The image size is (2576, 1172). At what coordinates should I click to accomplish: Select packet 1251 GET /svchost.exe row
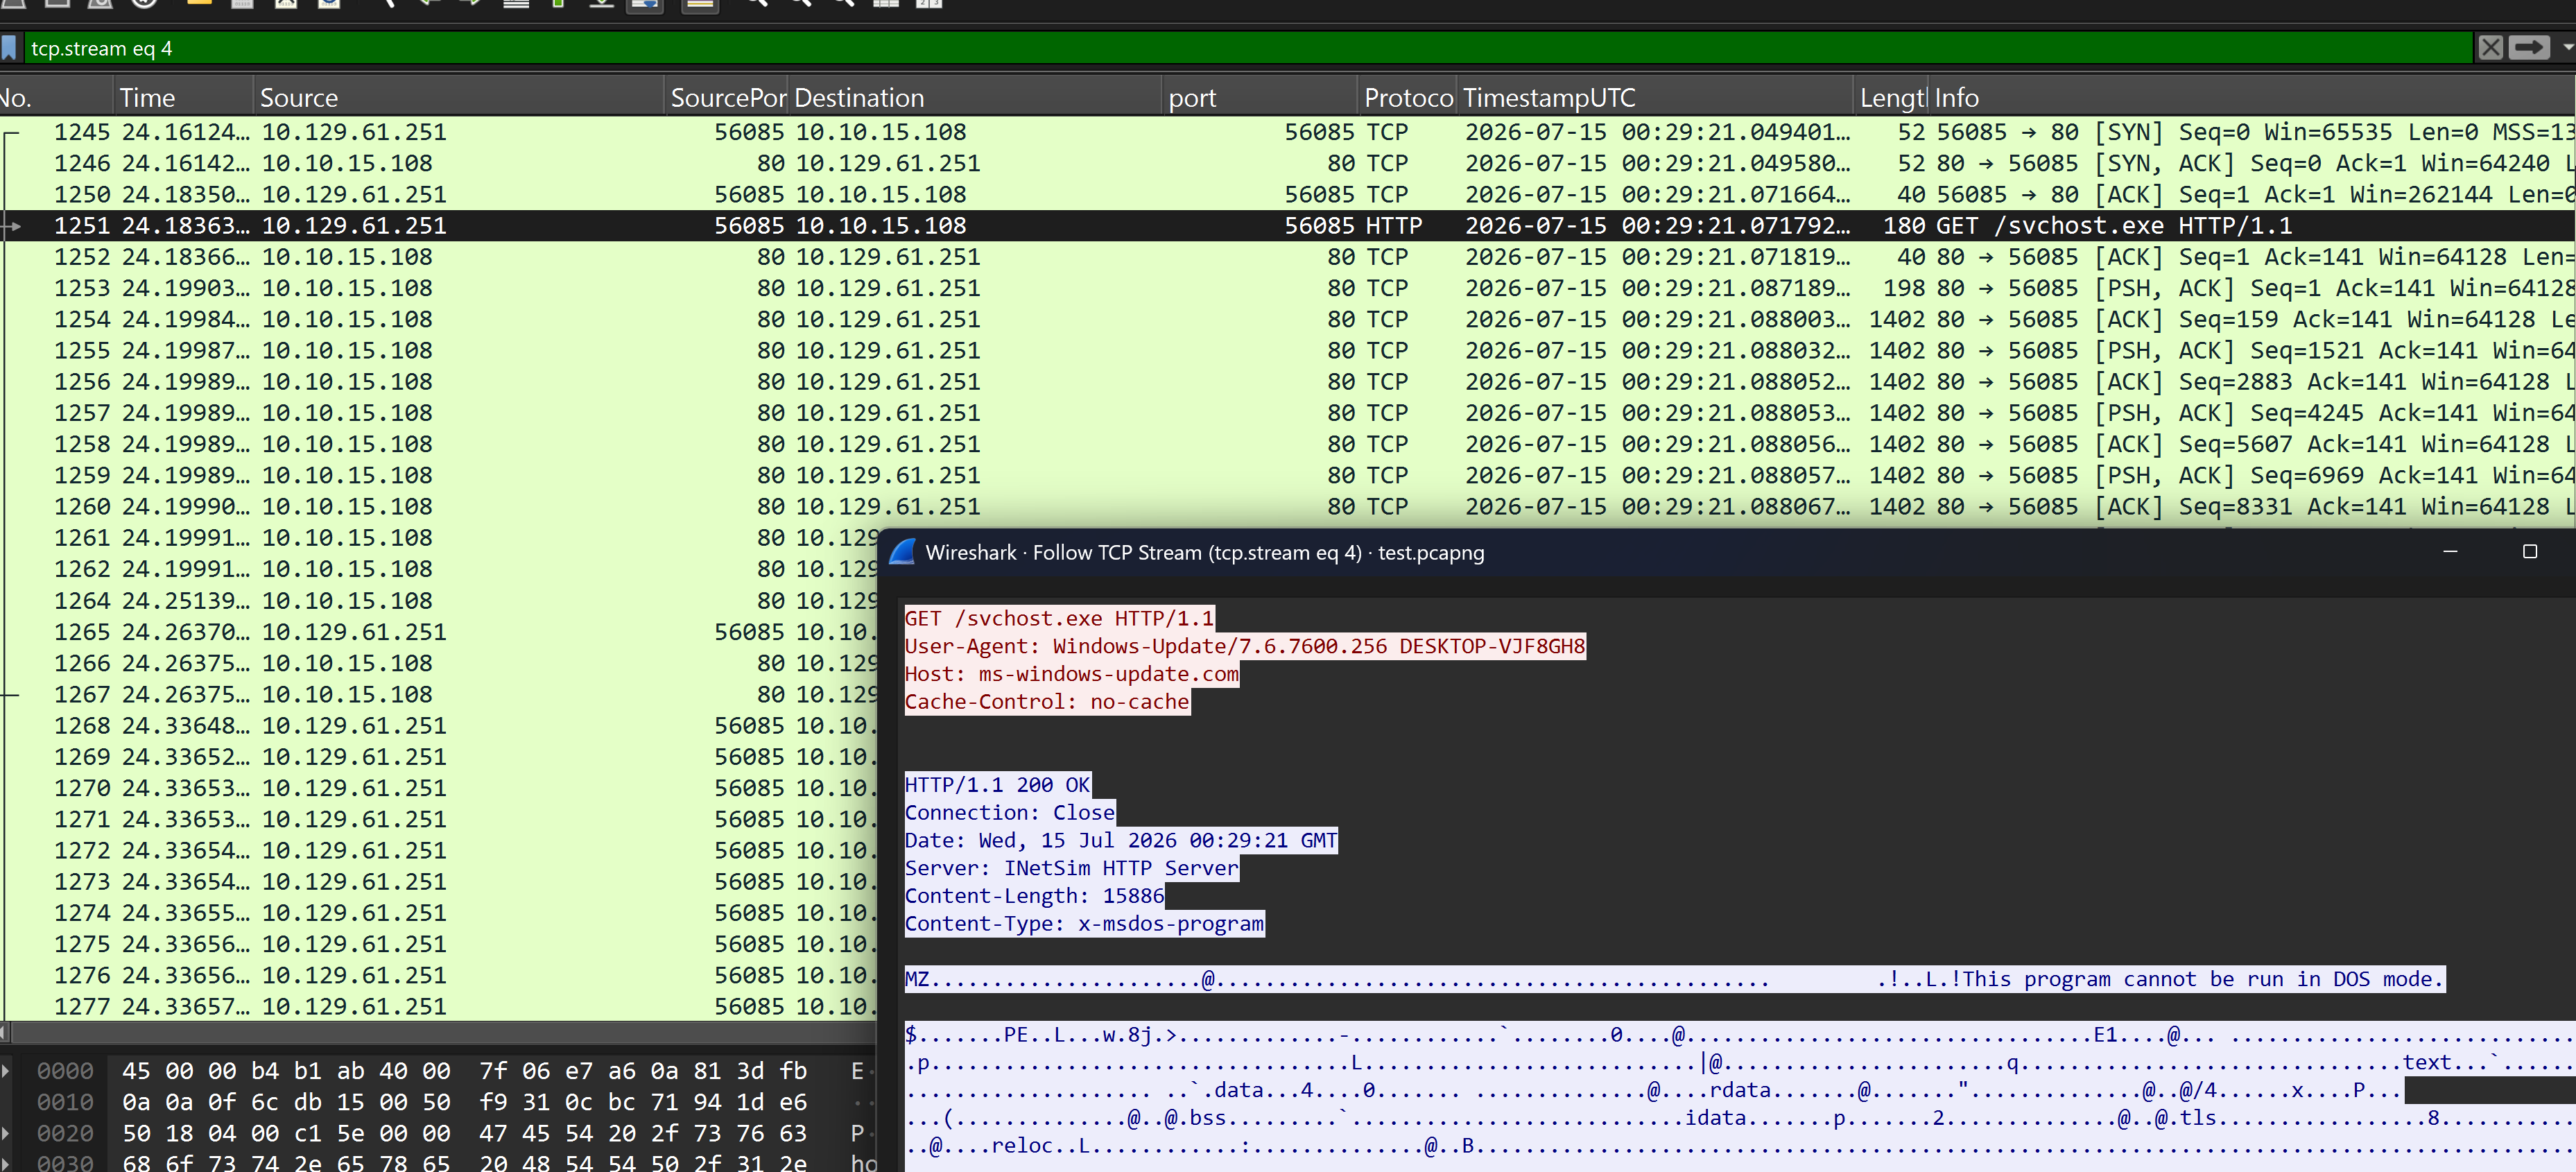point(1288,225)
